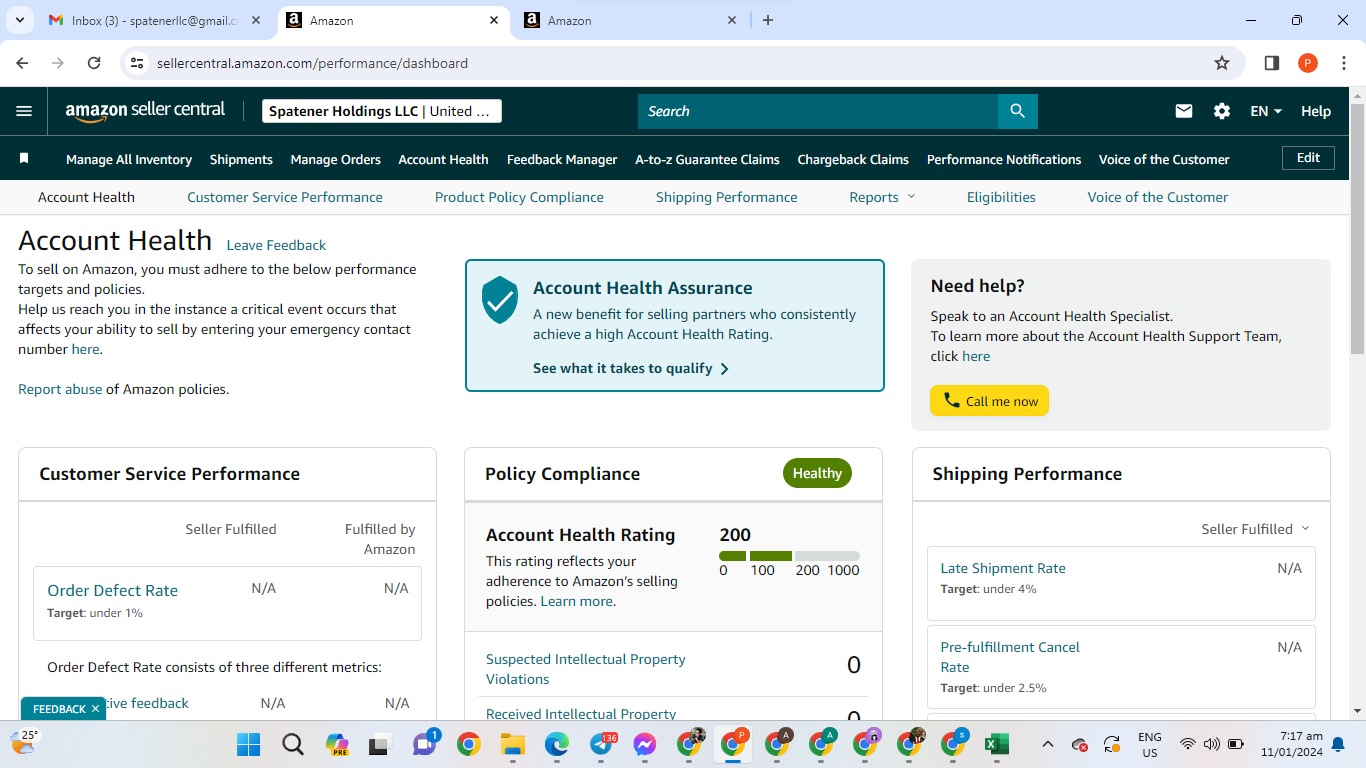Click the Report abuse link
The height and width of the screenshot is (768, 1366).
click(60, 389)
